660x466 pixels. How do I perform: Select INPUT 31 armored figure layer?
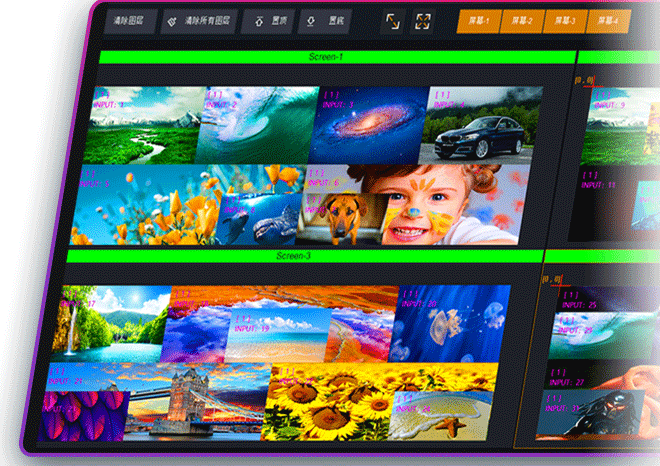(589, 413)
